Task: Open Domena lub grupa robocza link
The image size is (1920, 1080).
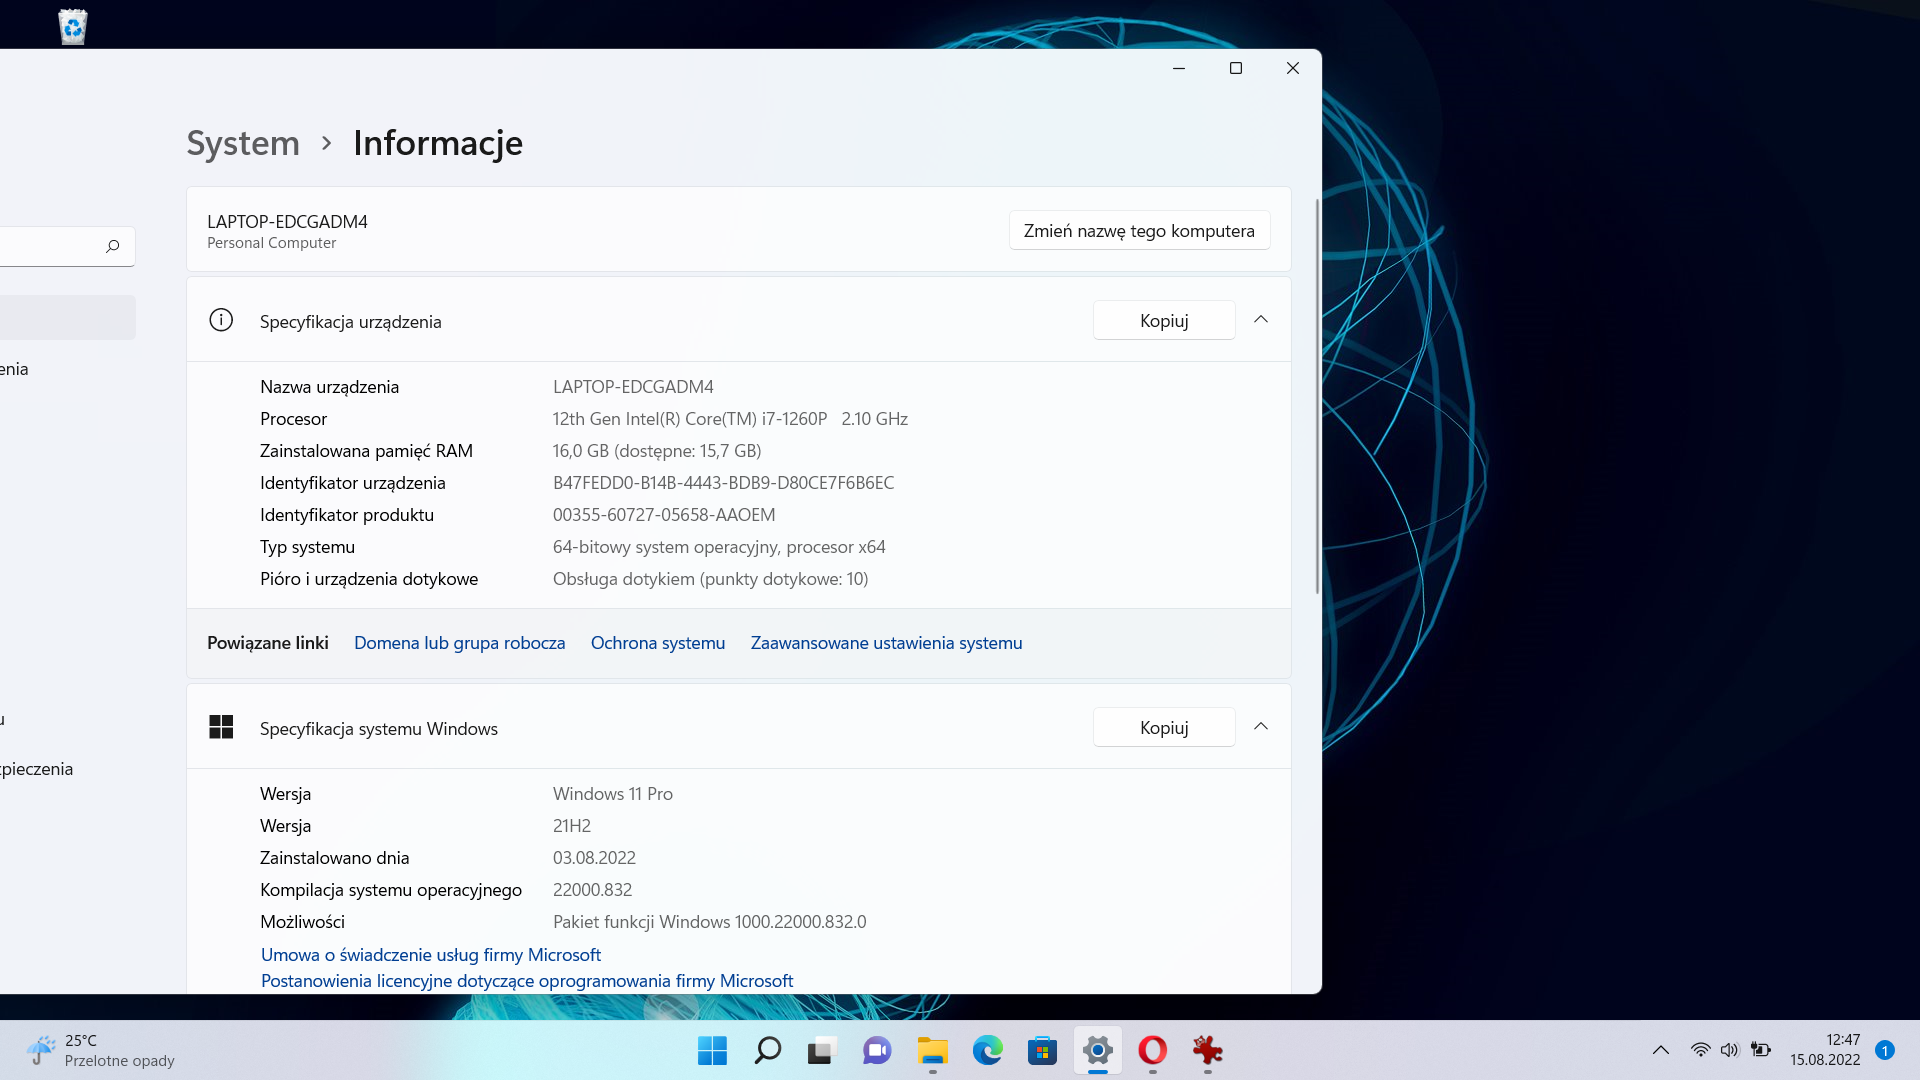Action: click(459, 643)
